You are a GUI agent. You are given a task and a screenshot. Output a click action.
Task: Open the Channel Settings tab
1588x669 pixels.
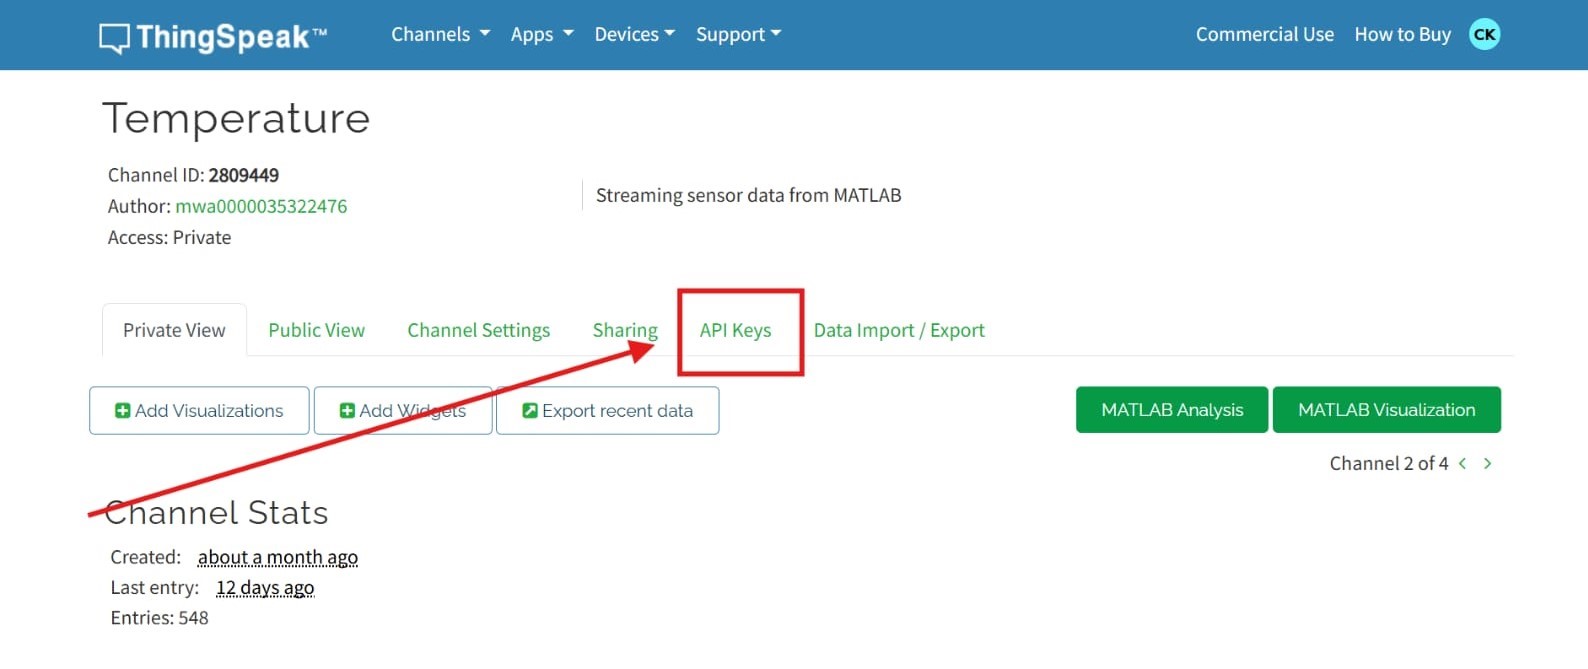click(x=478, y=330)
